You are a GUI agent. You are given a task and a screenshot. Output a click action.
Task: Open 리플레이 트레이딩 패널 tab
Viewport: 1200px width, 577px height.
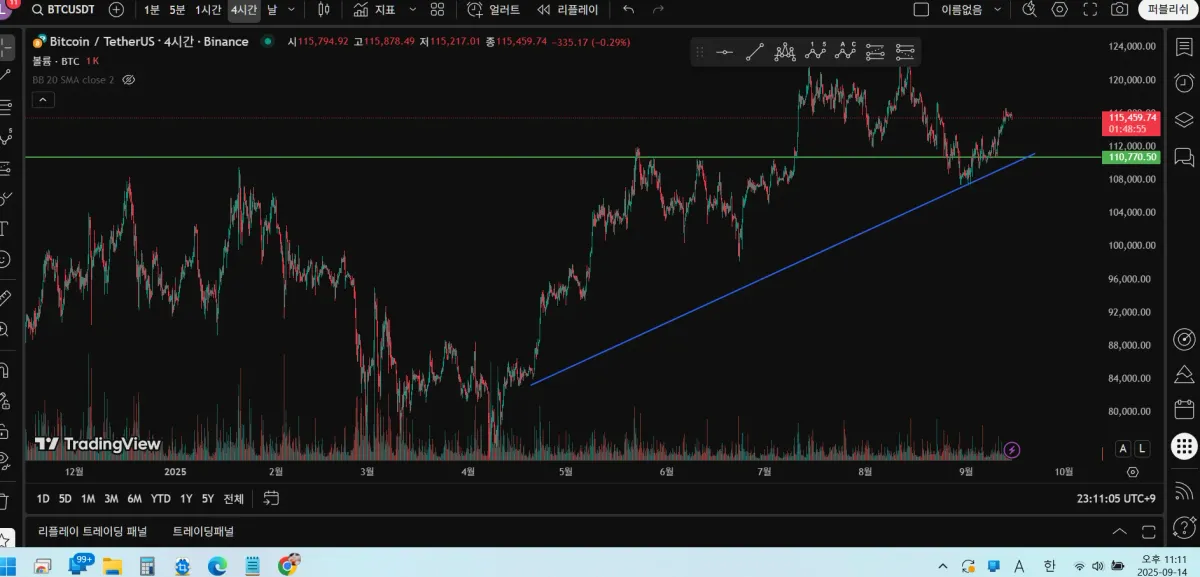point(92,531)
